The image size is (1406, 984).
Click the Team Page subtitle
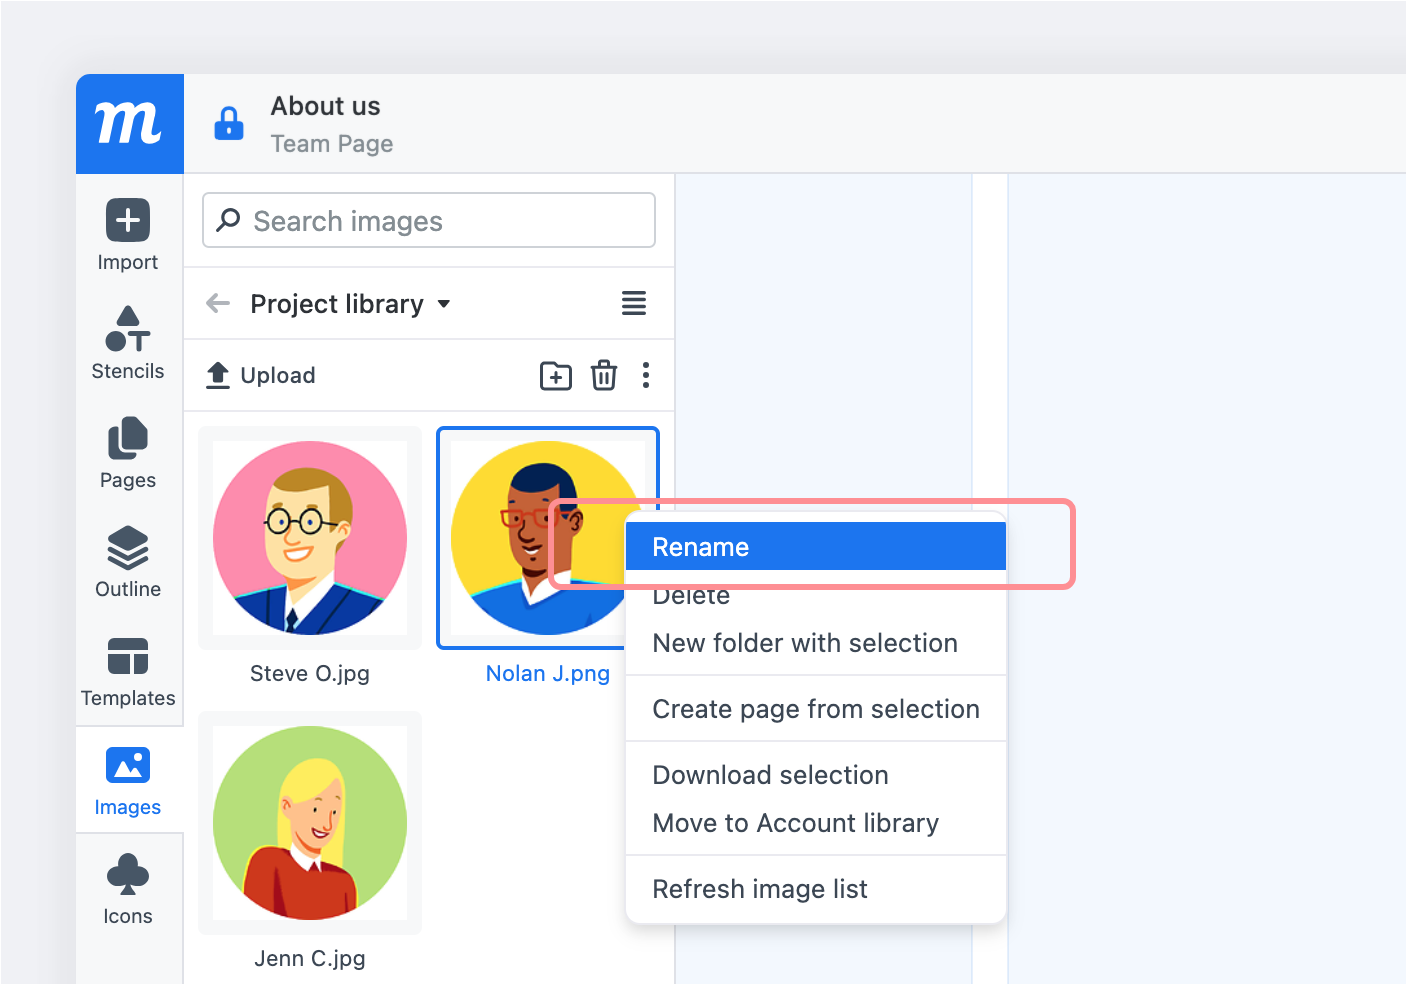[x=332, y=144]
